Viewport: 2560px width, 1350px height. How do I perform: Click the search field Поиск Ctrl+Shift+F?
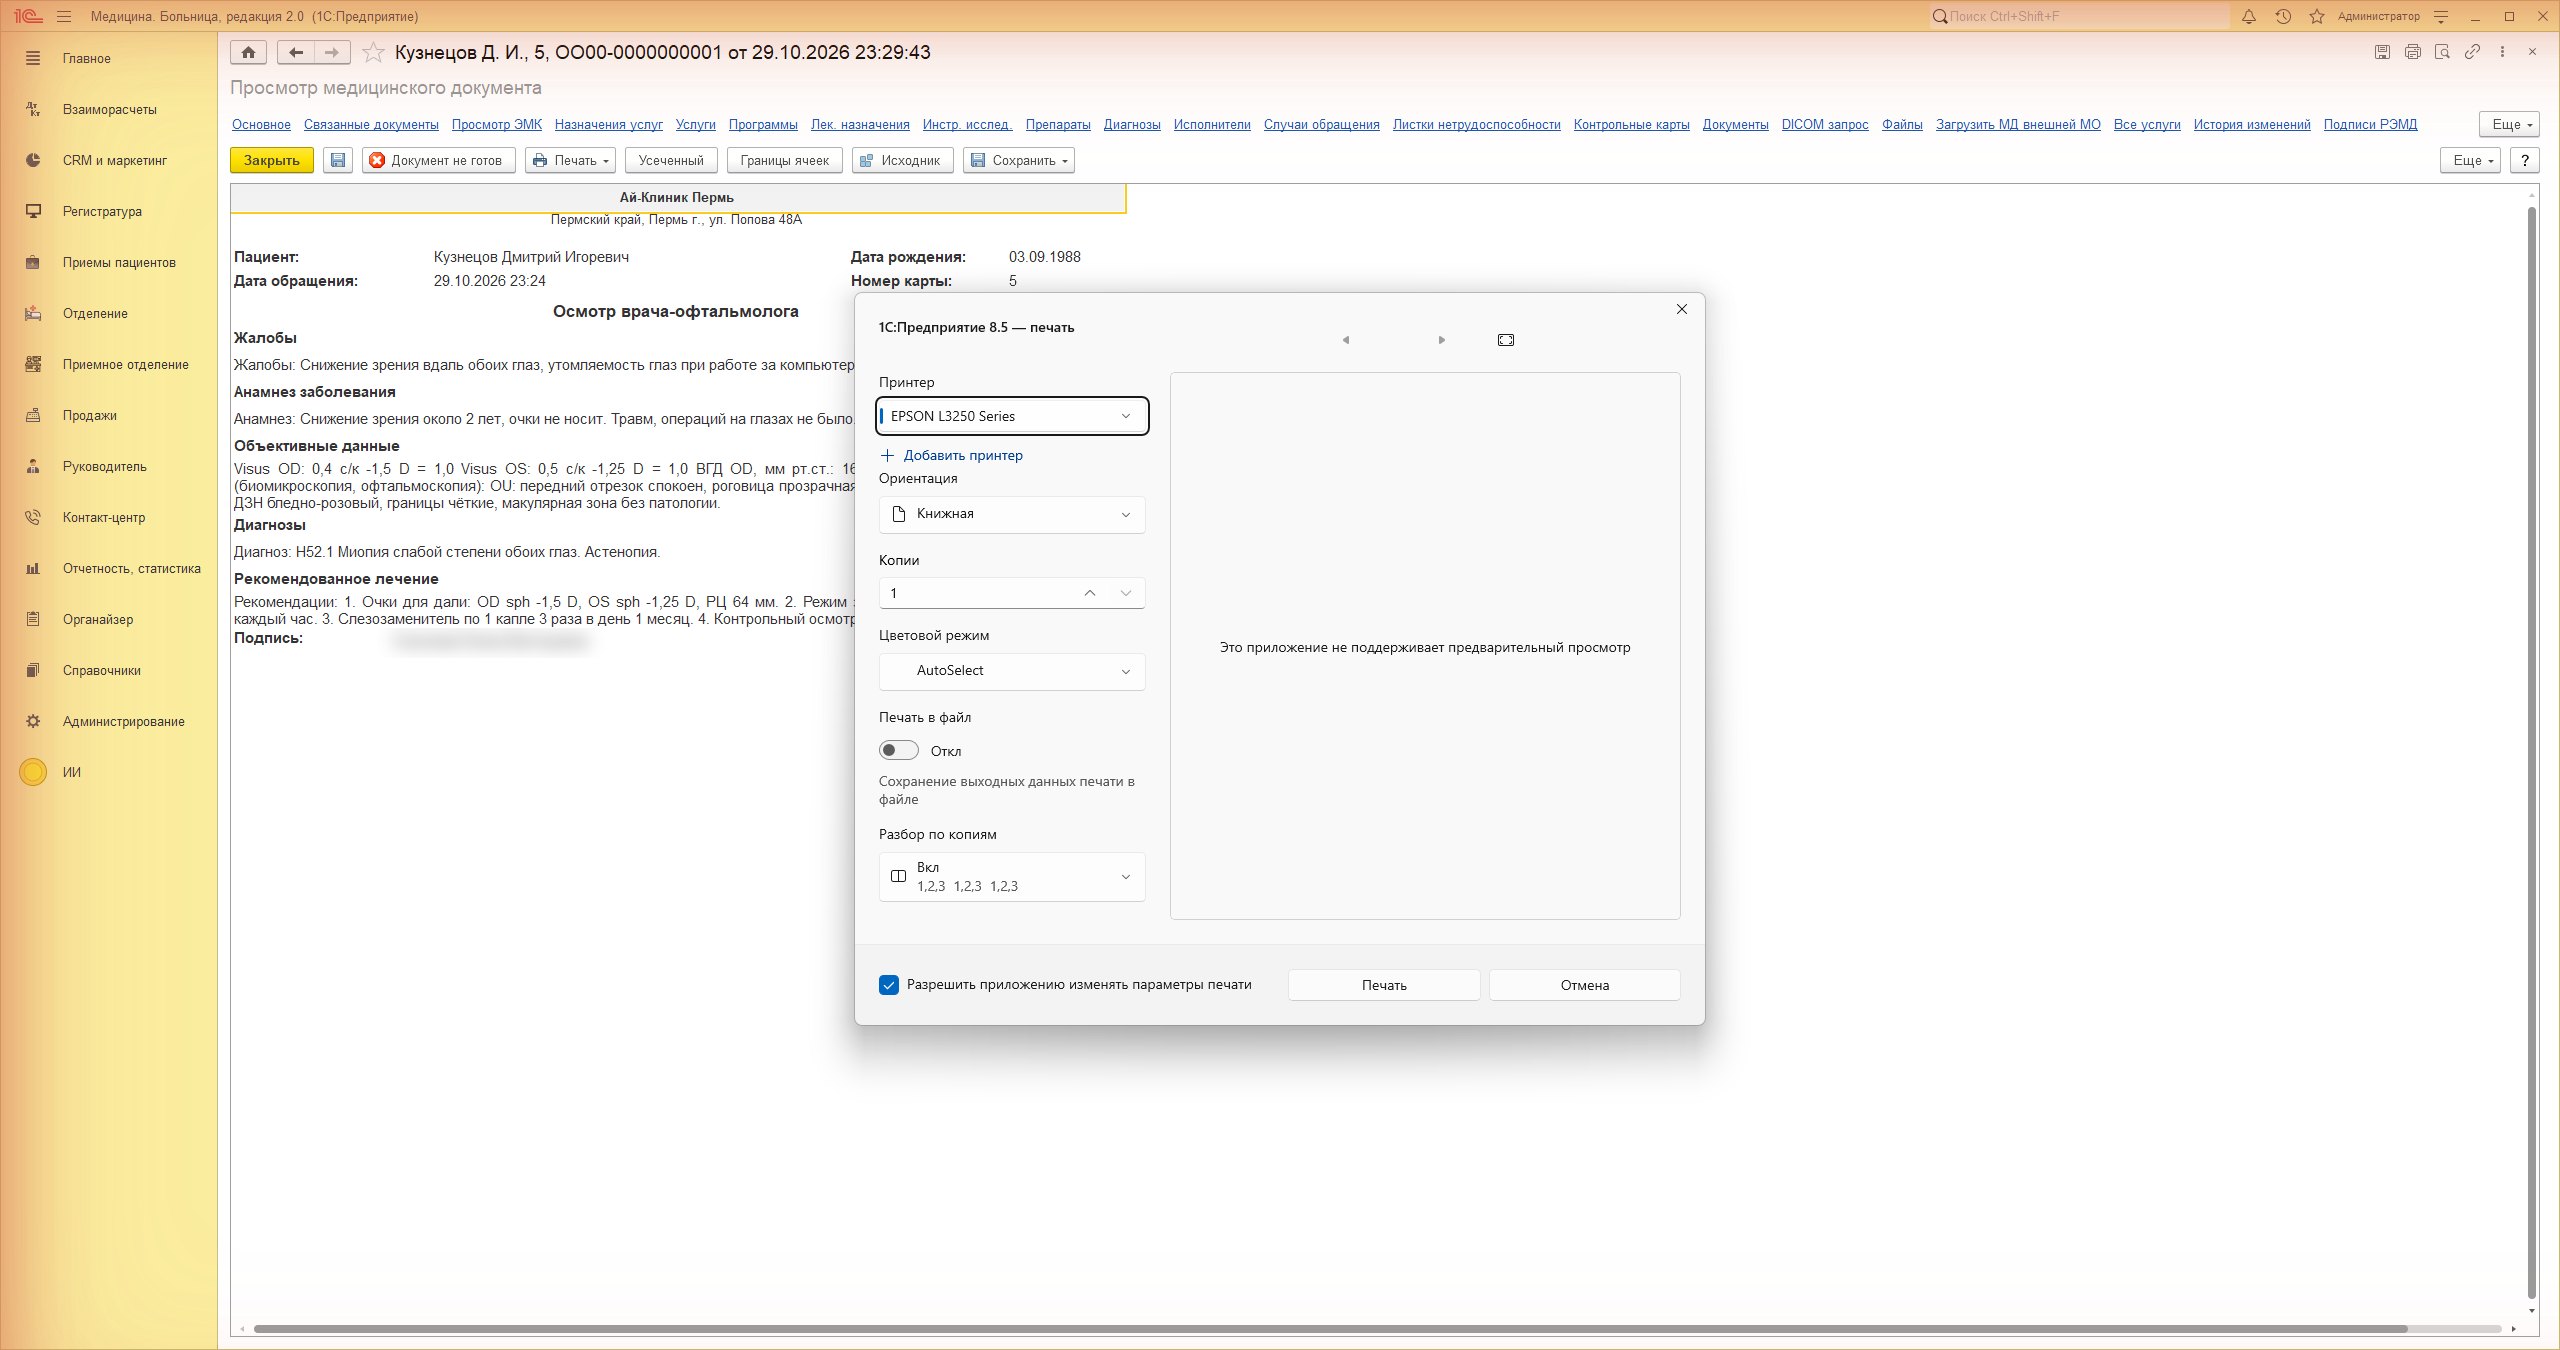pyautogui.click(x=2080, y=16)
